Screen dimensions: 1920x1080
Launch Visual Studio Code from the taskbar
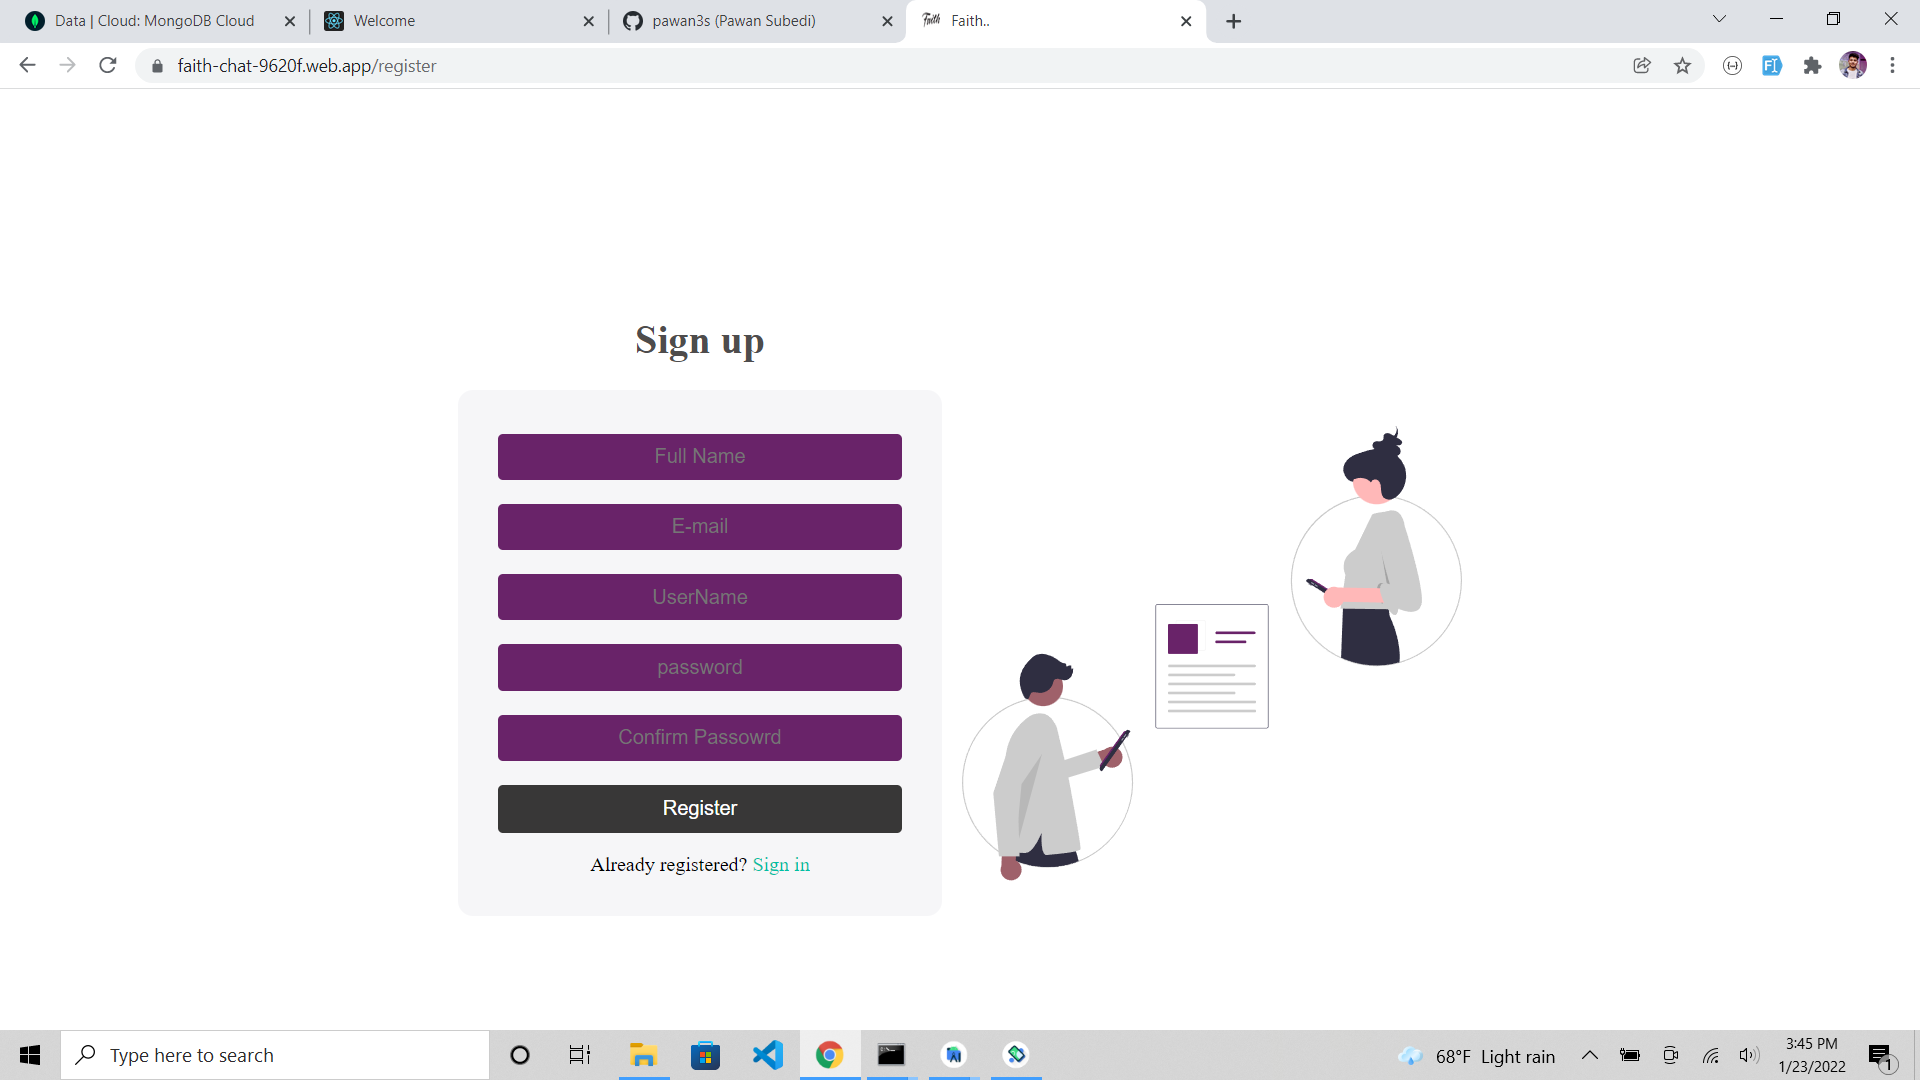(767, 1054)
